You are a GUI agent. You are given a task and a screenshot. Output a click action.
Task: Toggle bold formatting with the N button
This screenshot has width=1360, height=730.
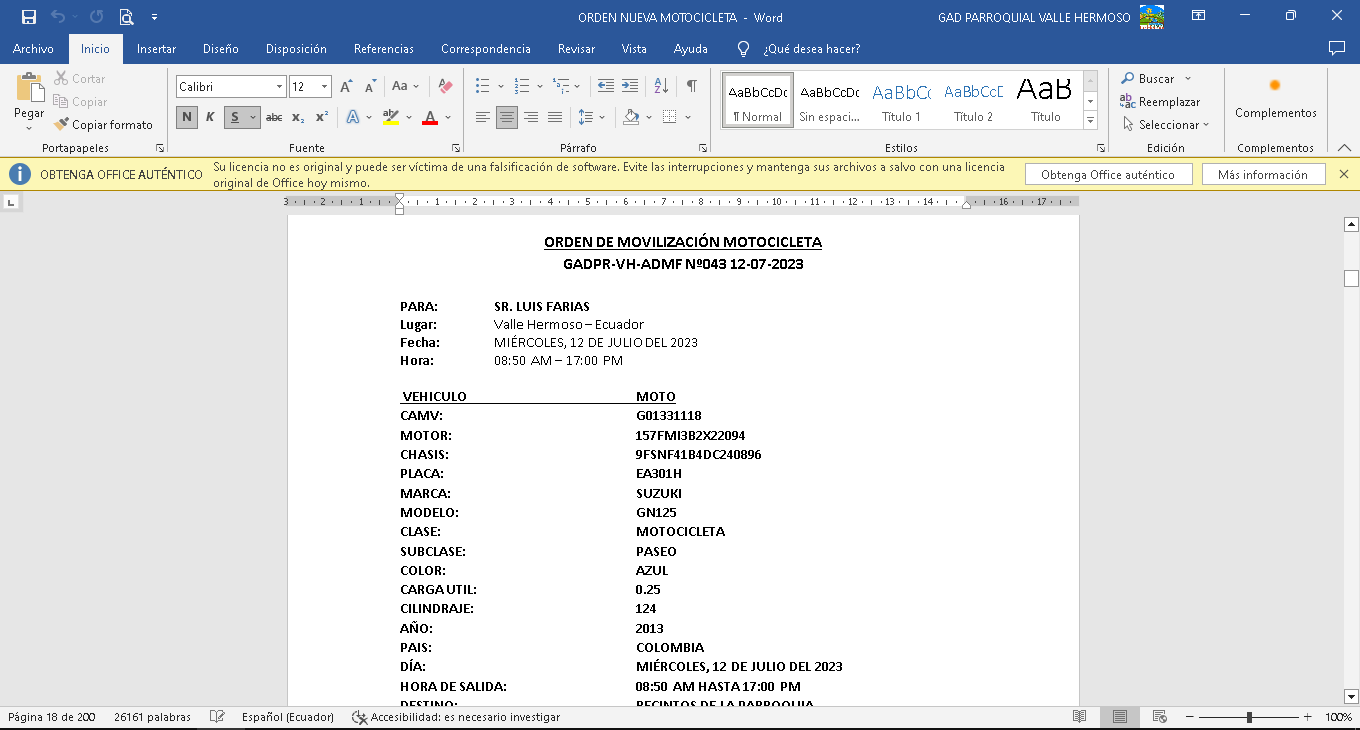click(187, 117)
